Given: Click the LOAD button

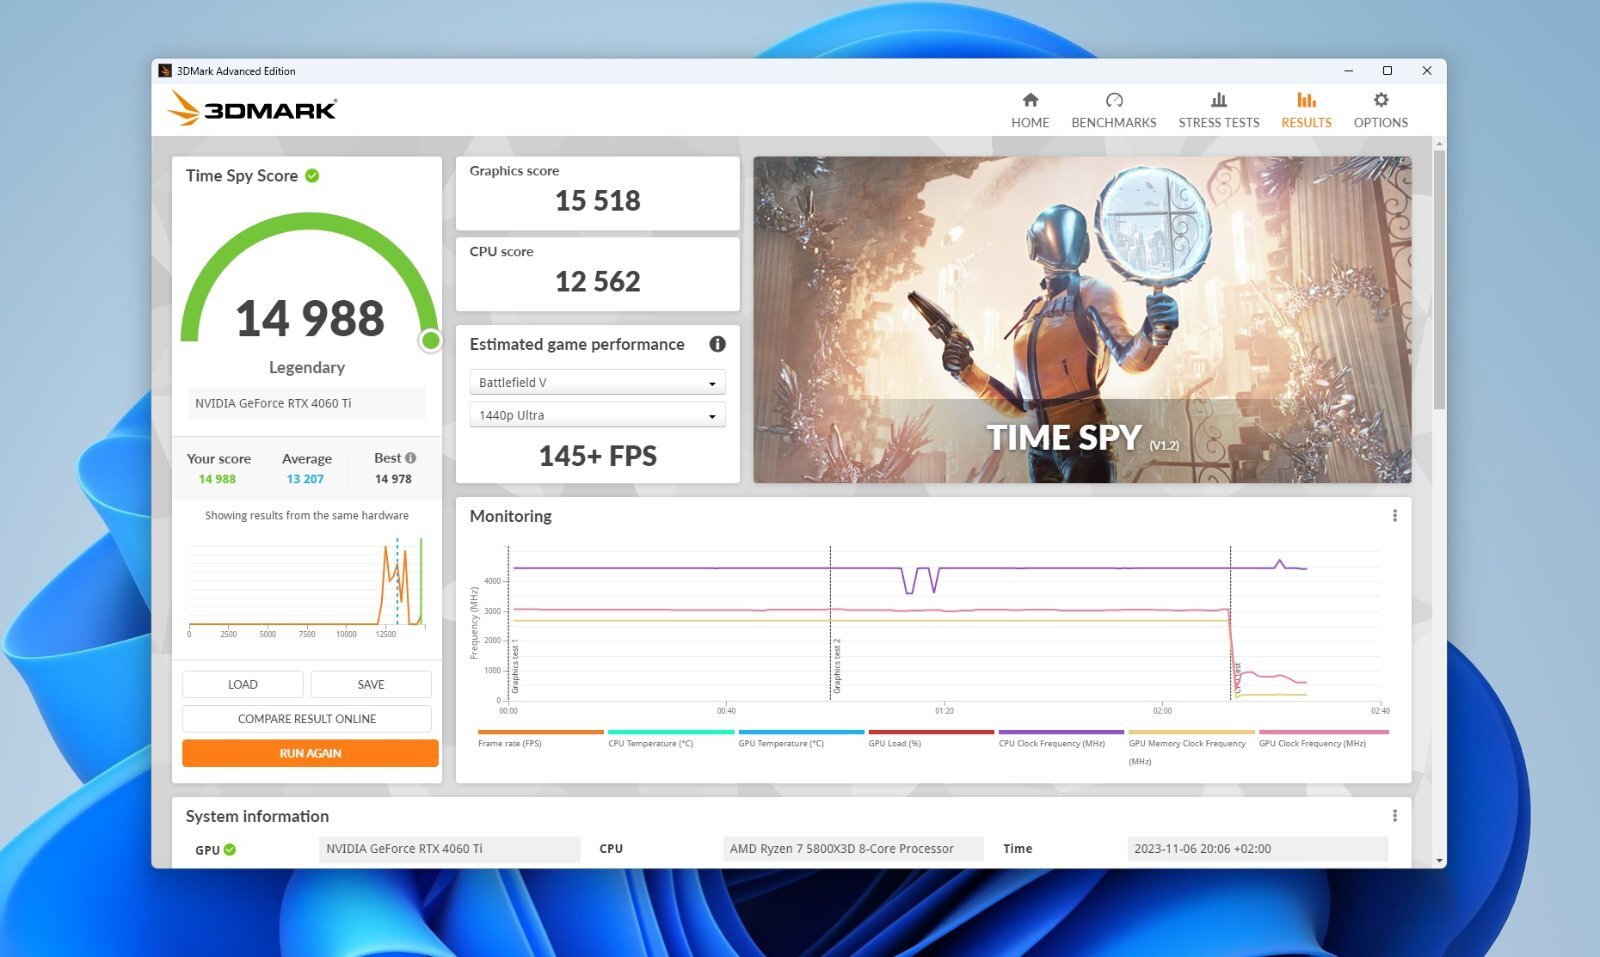Looking at the screenshot, I should 243,685.
